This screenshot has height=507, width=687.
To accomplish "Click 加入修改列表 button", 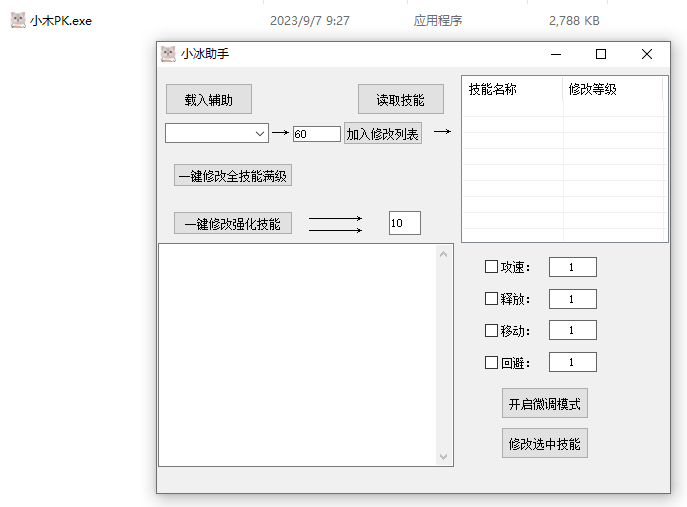I will tap(383, 133).
